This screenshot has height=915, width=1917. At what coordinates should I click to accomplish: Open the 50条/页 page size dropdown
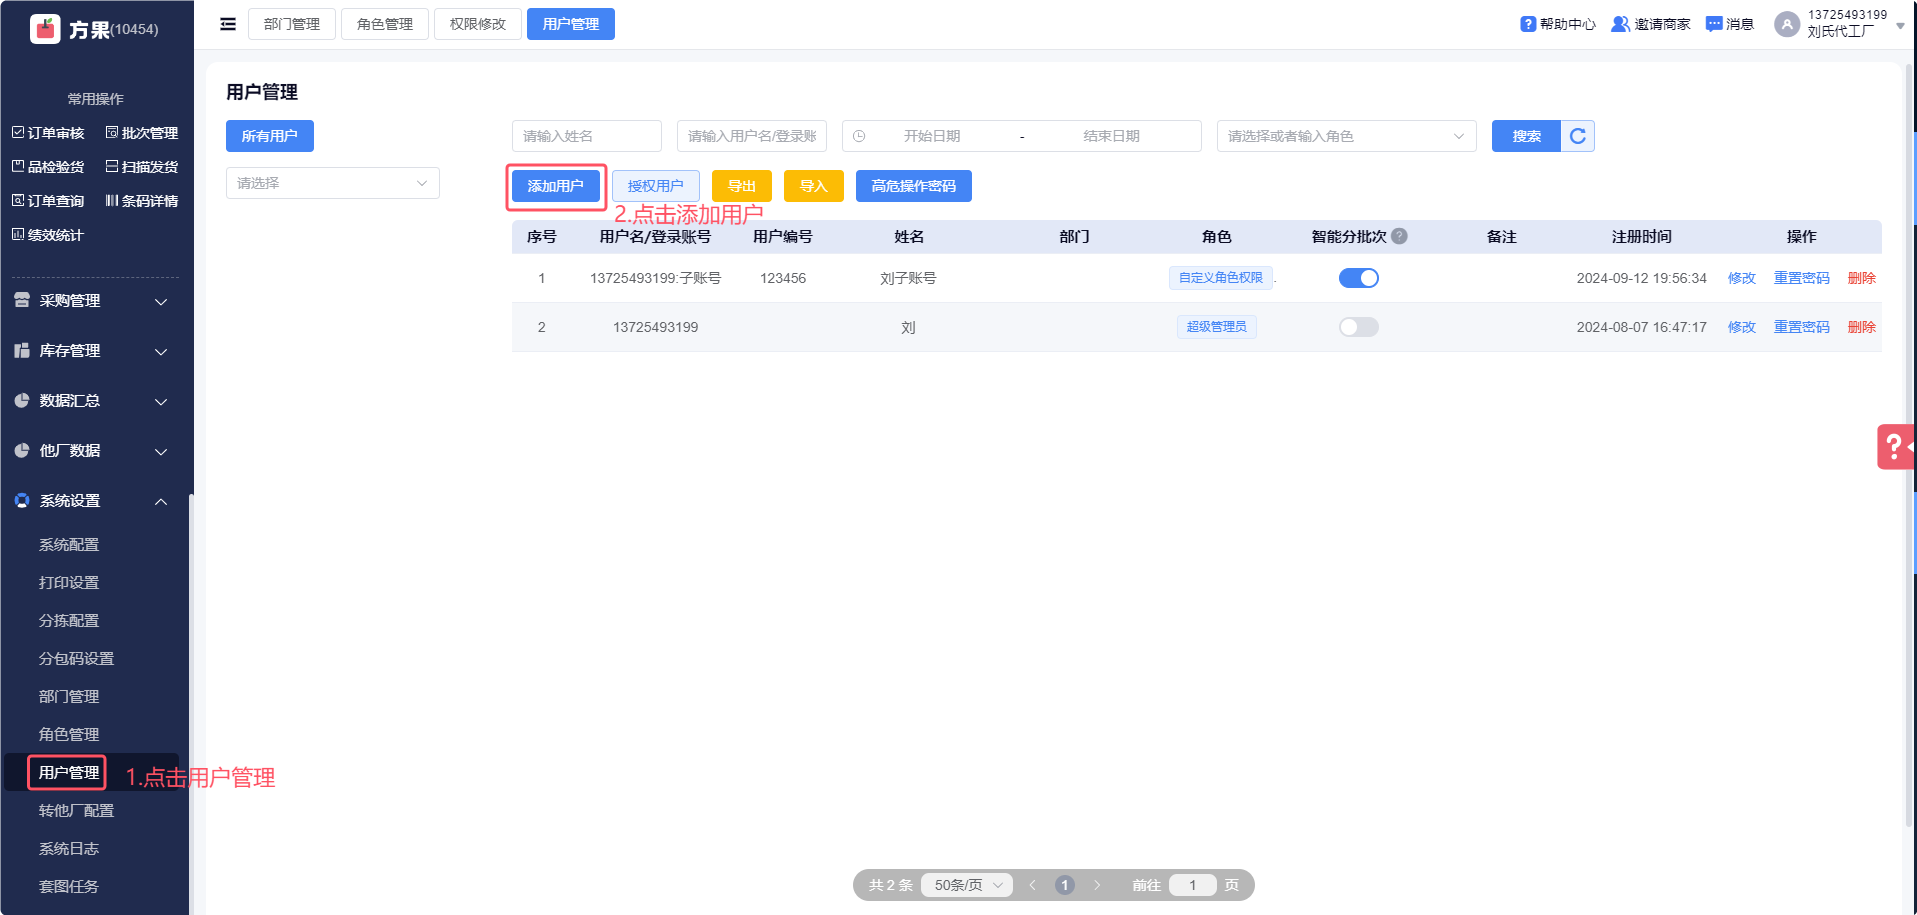click(x=967, y=885)
